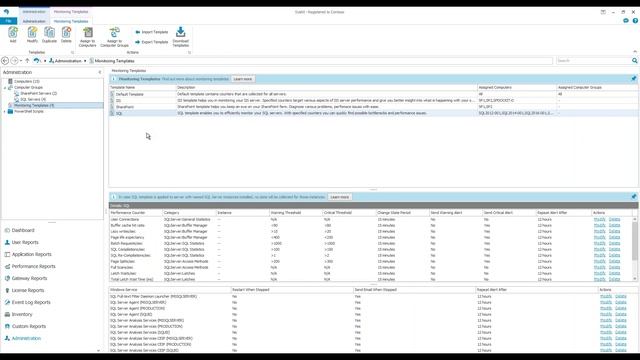640x360 pixels.
Task: Click Import Template in the ribbon
Action: [x=151, y=32]
